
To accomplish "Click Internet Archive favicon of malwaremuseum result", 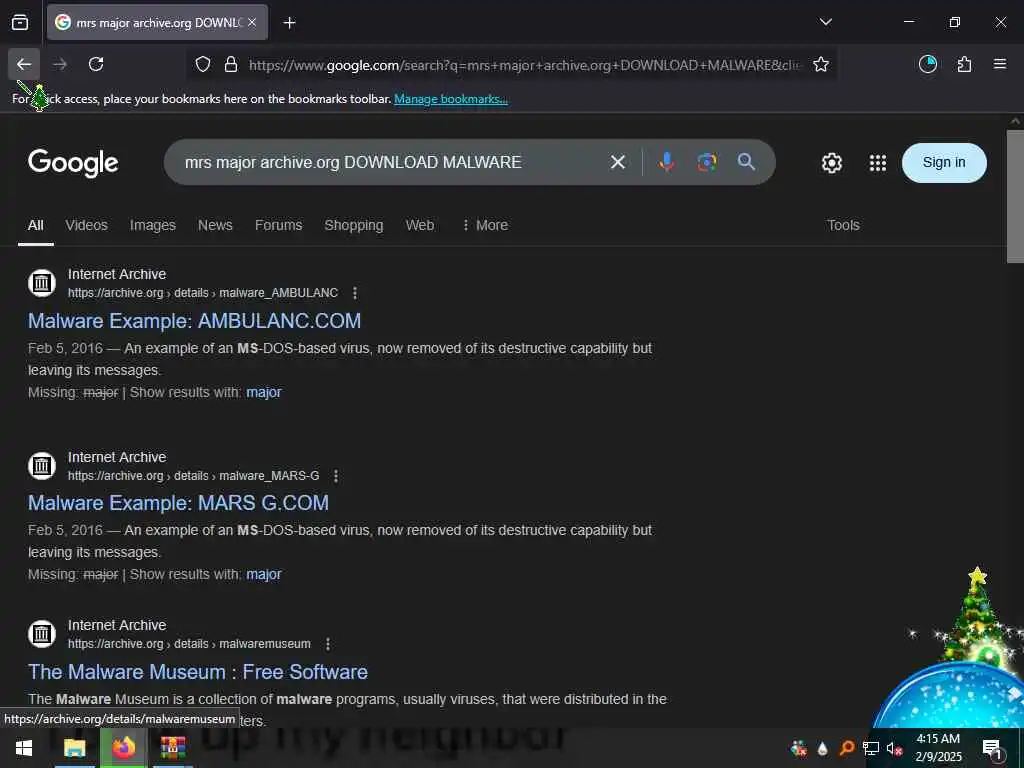I will [x=42, y=633].
